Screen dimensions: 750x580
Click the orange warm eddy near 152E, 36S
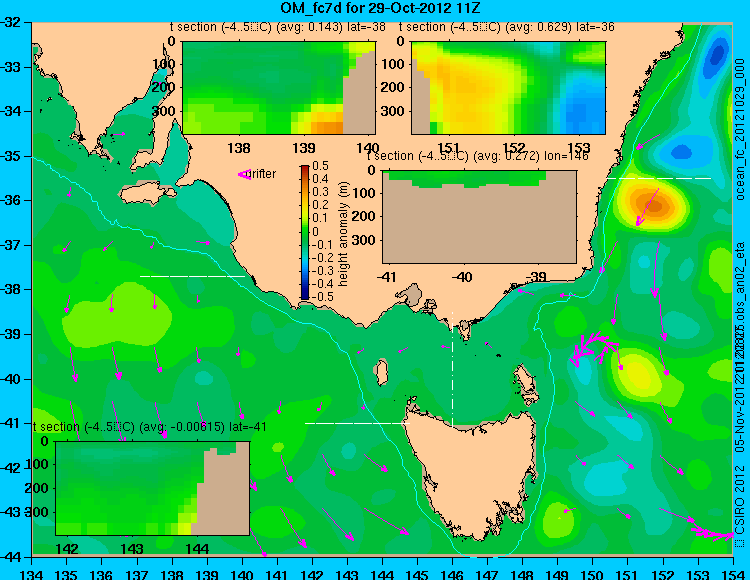tap(652, 205)
